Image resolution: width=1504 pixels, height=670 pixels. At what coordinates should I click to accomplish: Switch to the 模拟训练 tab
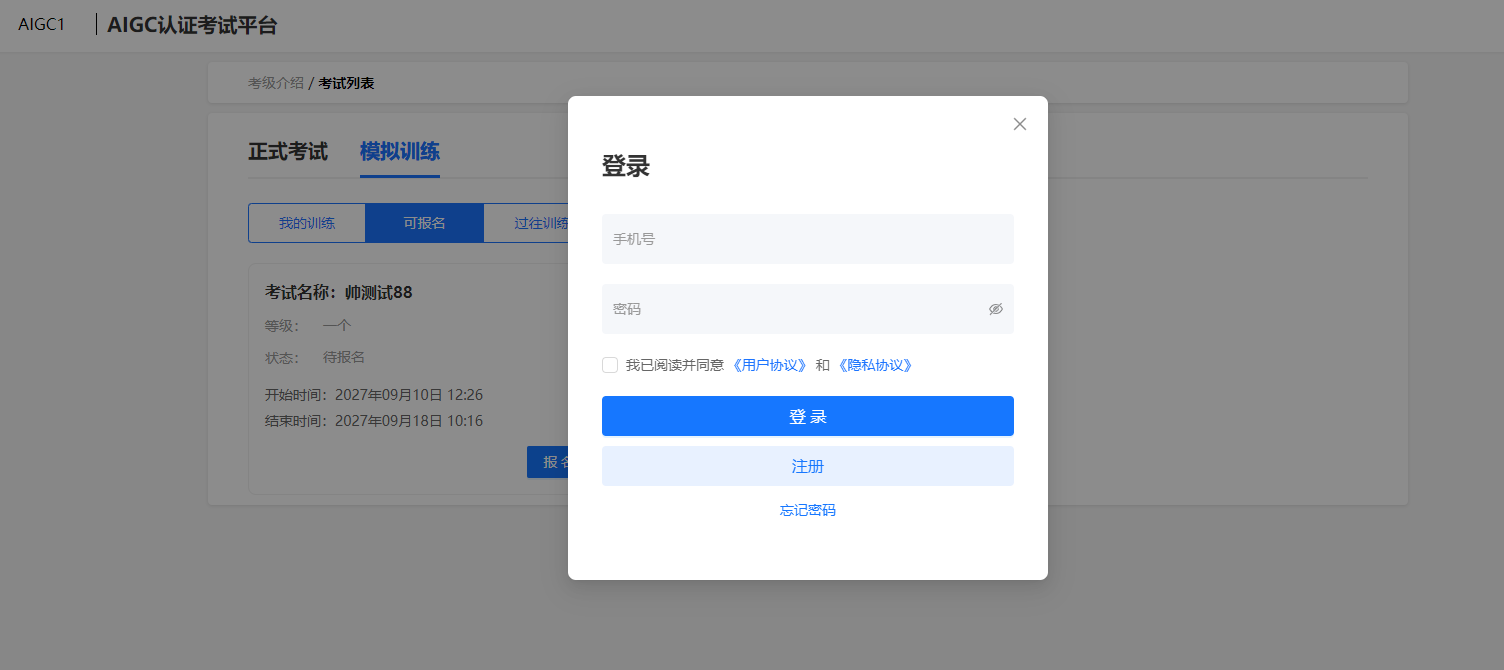click(400, 152)
